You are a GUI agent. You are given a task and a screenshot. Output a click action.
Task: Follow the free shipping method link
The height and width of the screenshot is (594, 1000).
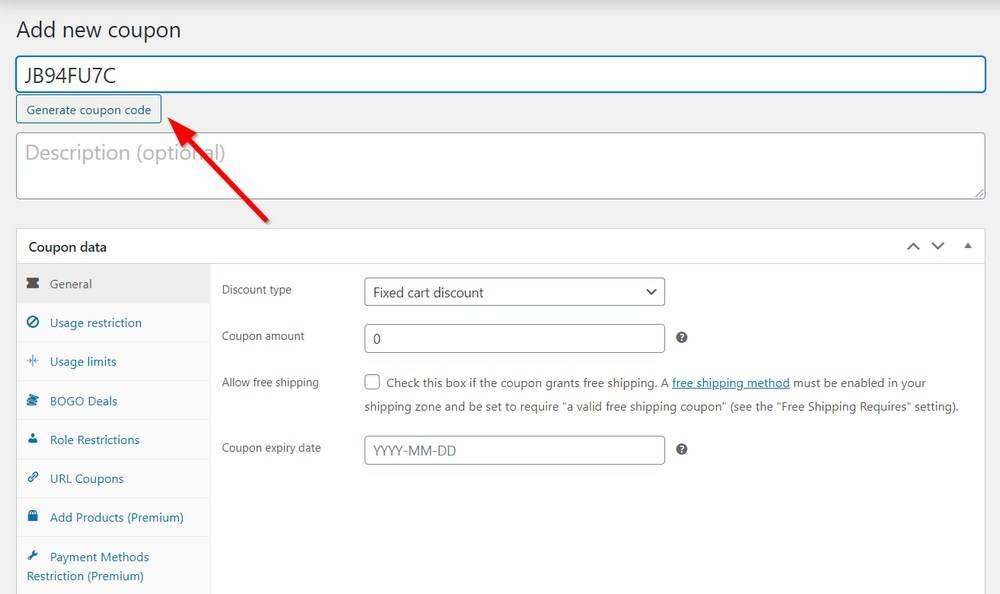[730, 383]
